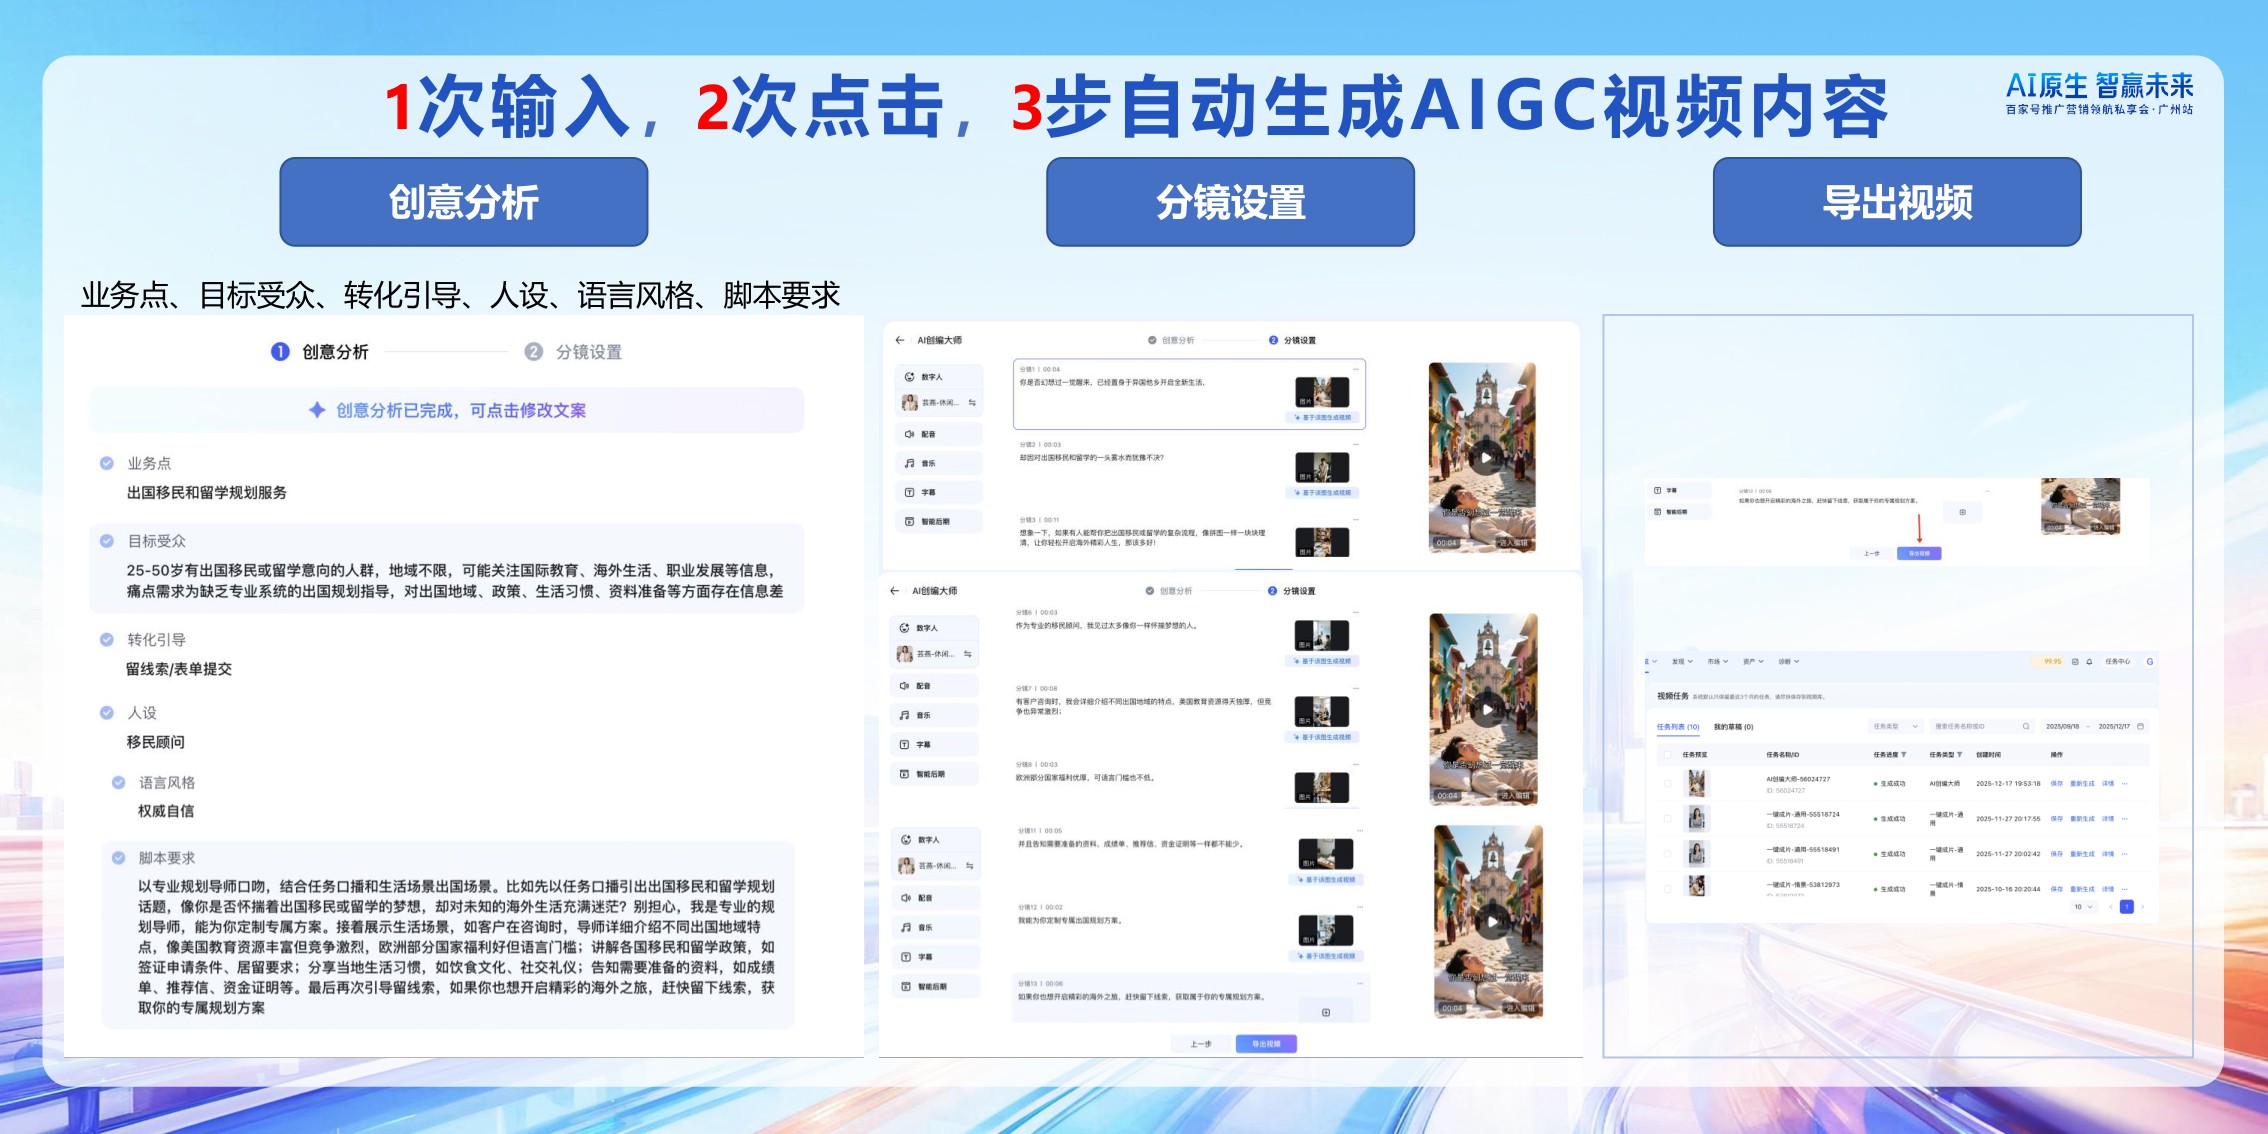Open the page size 10 dropdown
The width and height of the screenshot is (2268, 1134).
[2083, 906]
